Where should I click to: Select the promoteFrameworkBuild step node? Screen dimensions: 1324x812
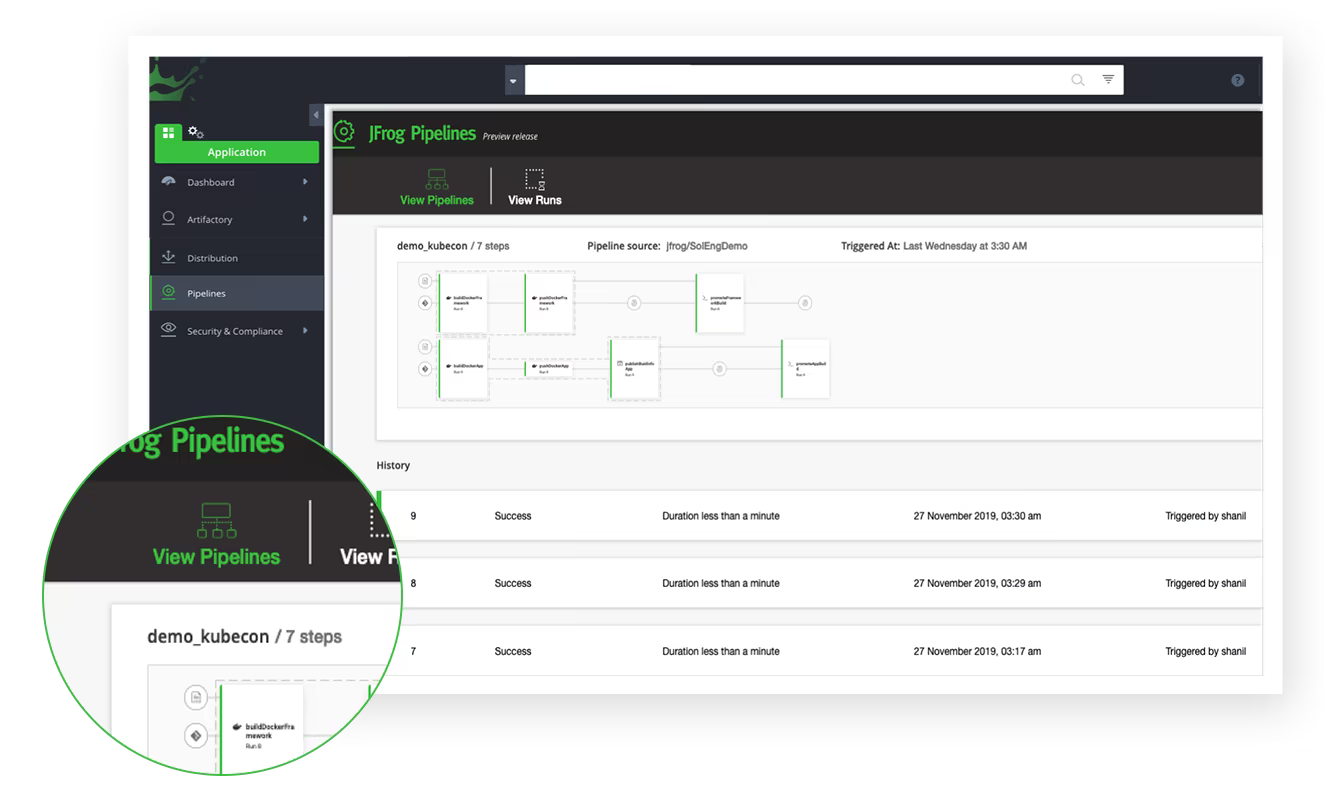click(720, 303)
